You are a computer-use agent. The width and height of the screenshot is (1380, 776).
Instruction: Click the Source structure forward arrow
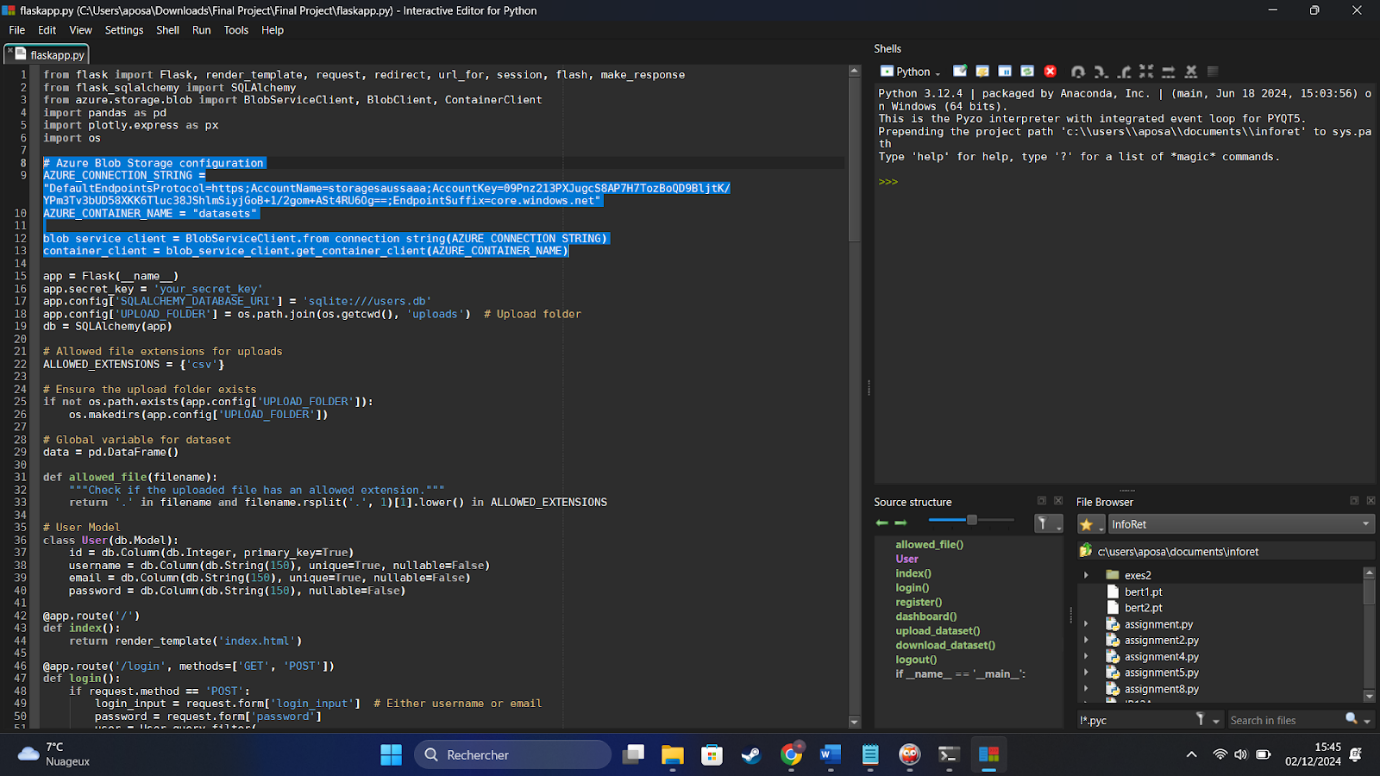click(x=900, y=523)
